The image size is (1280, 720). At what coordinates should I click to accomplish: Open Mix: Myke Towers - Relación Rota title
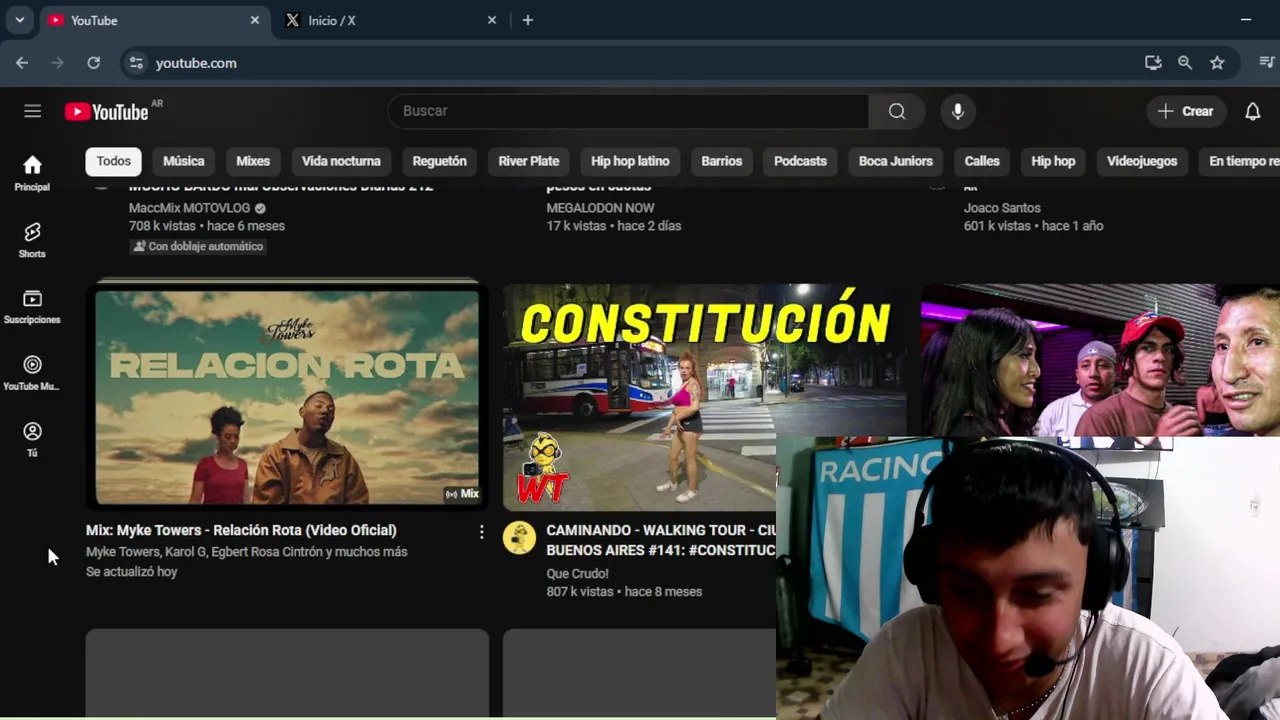click(x=241, y=530)
